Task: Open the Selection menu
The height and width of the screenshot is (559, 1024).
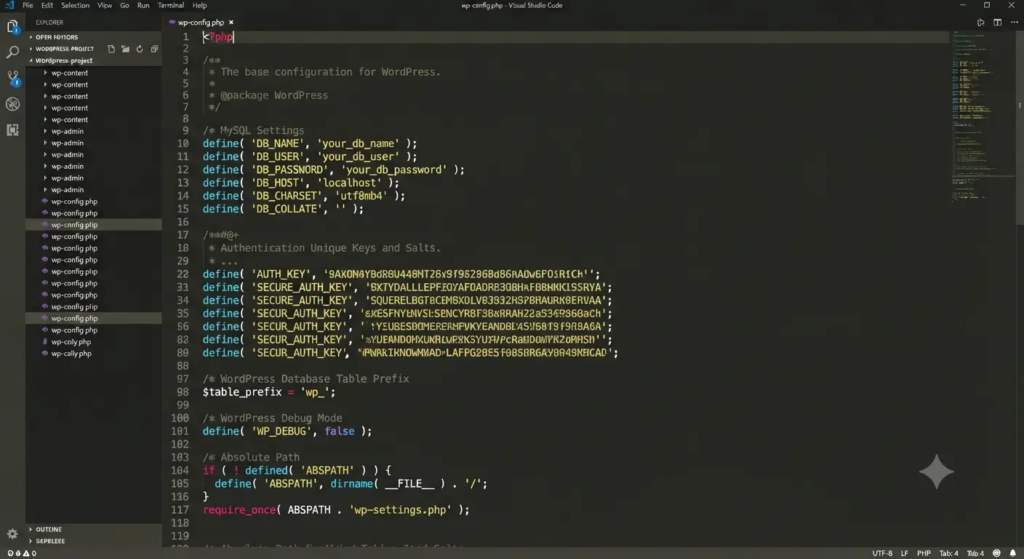Action: click(75, 5)
